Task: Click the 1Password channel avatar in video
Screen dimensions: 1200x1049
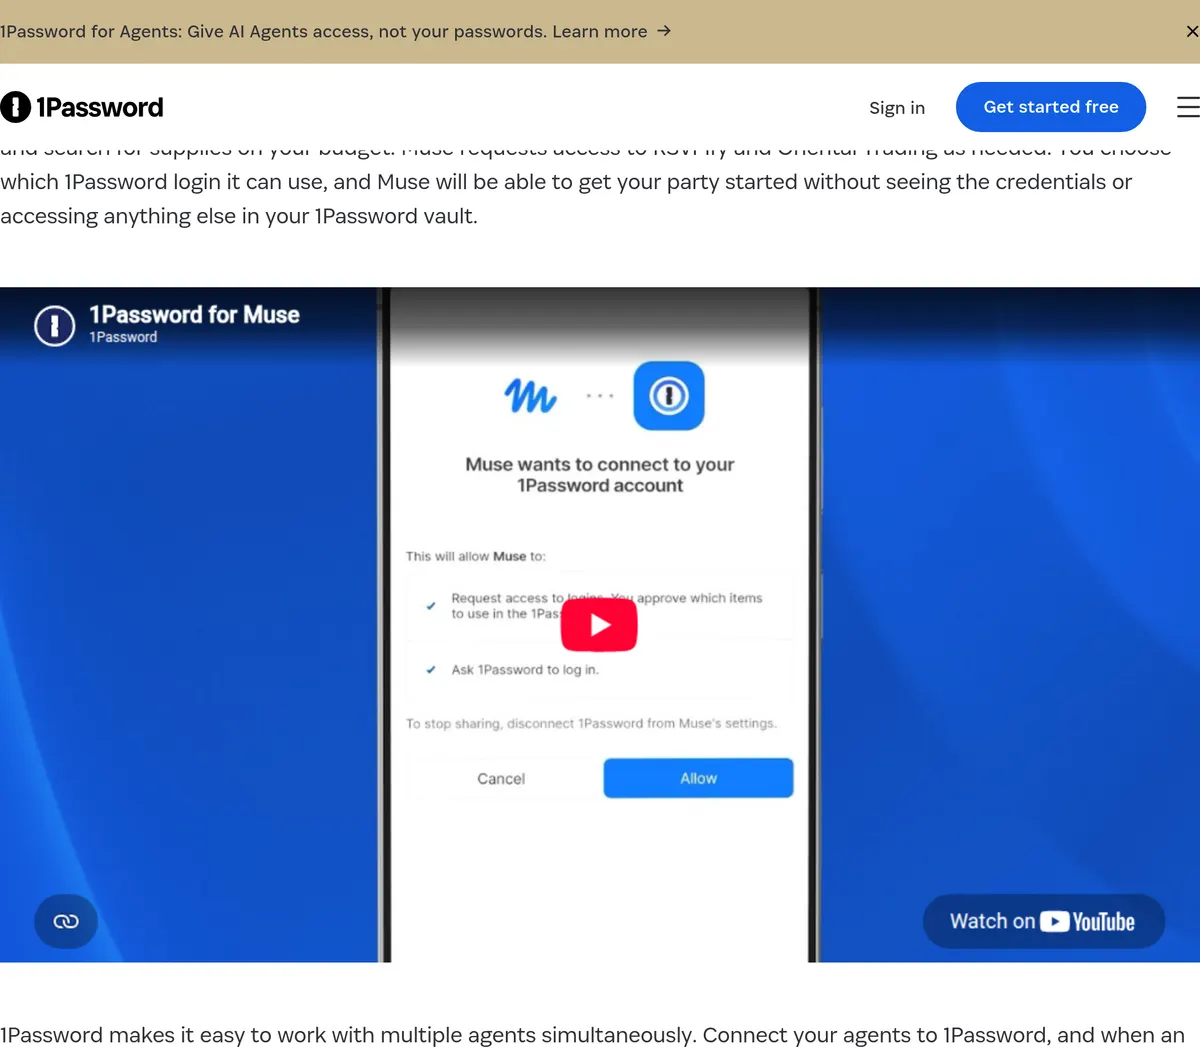Action: click(55, 325)
